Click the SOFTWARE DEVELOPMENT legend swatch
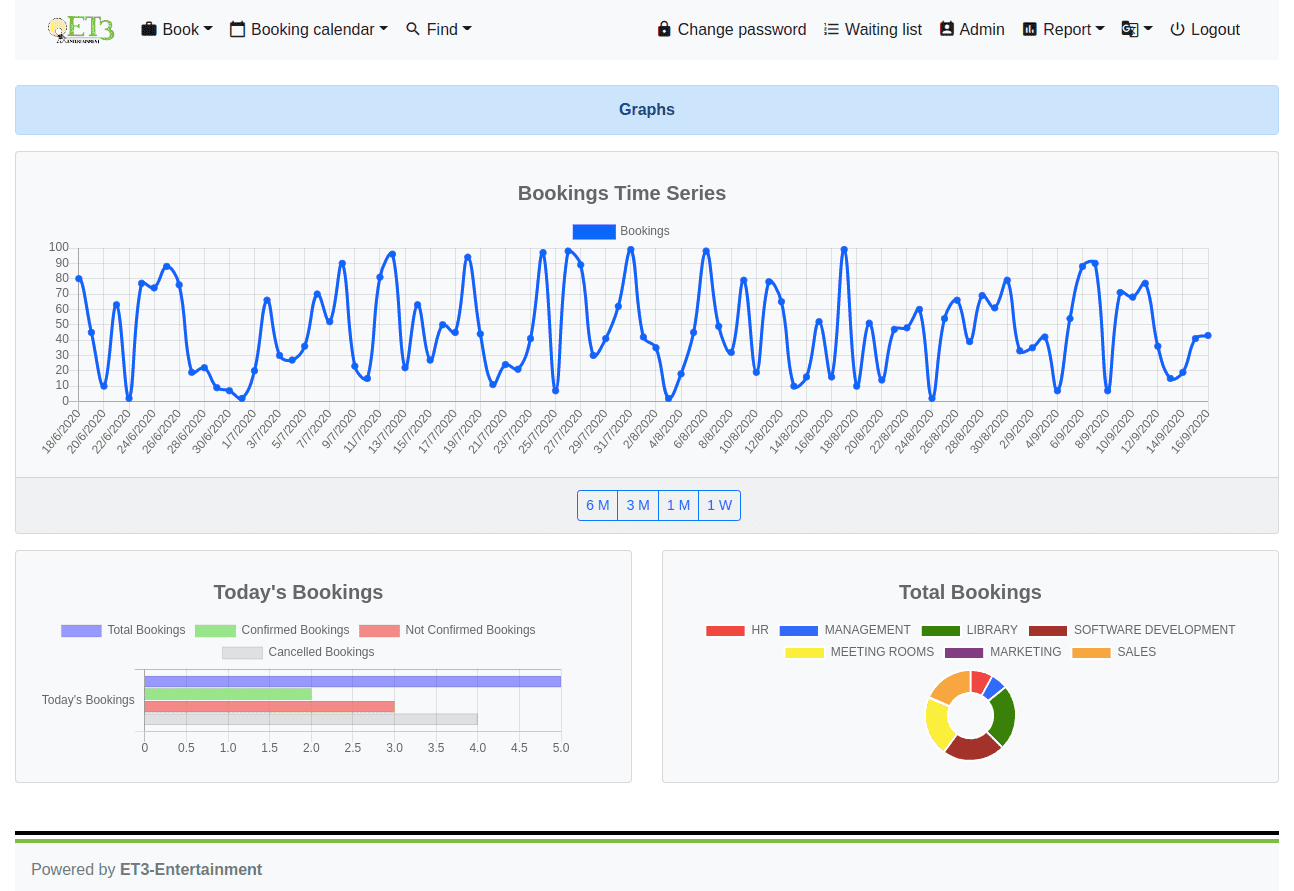Screen dimensions: 1294x891 click(1048, 630)
